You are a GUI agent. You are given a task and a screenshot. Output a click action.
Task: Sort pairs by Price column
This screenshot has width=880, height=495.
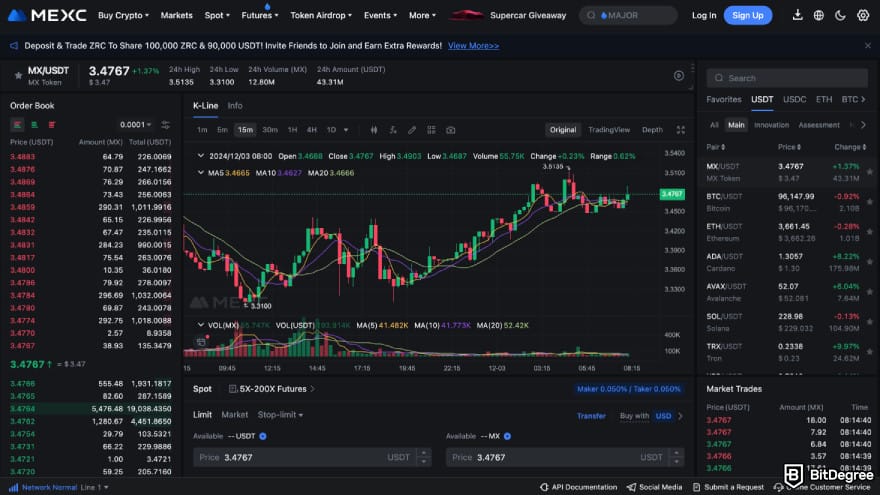[789, 146]
